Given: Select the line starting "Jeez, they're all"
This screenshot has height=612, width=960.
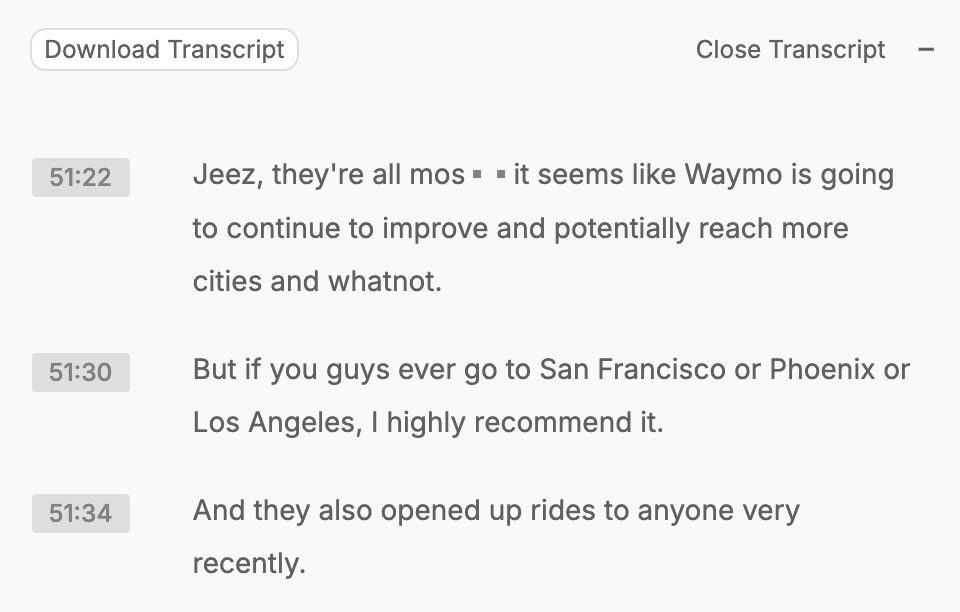Looking at the screenshot, I should [x=543, y=175].
